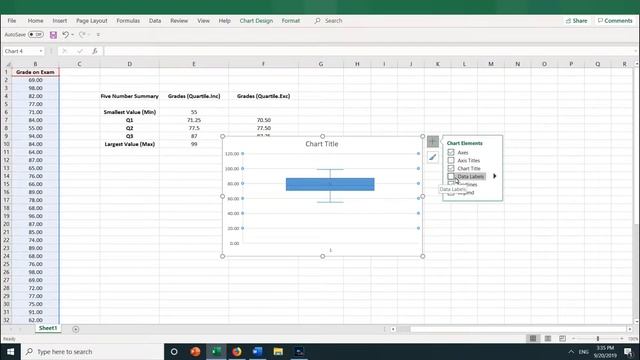Open Firefox from the taskbar
Screen dimensions: 640x360
pyautogui.click(x=237, y=351)
